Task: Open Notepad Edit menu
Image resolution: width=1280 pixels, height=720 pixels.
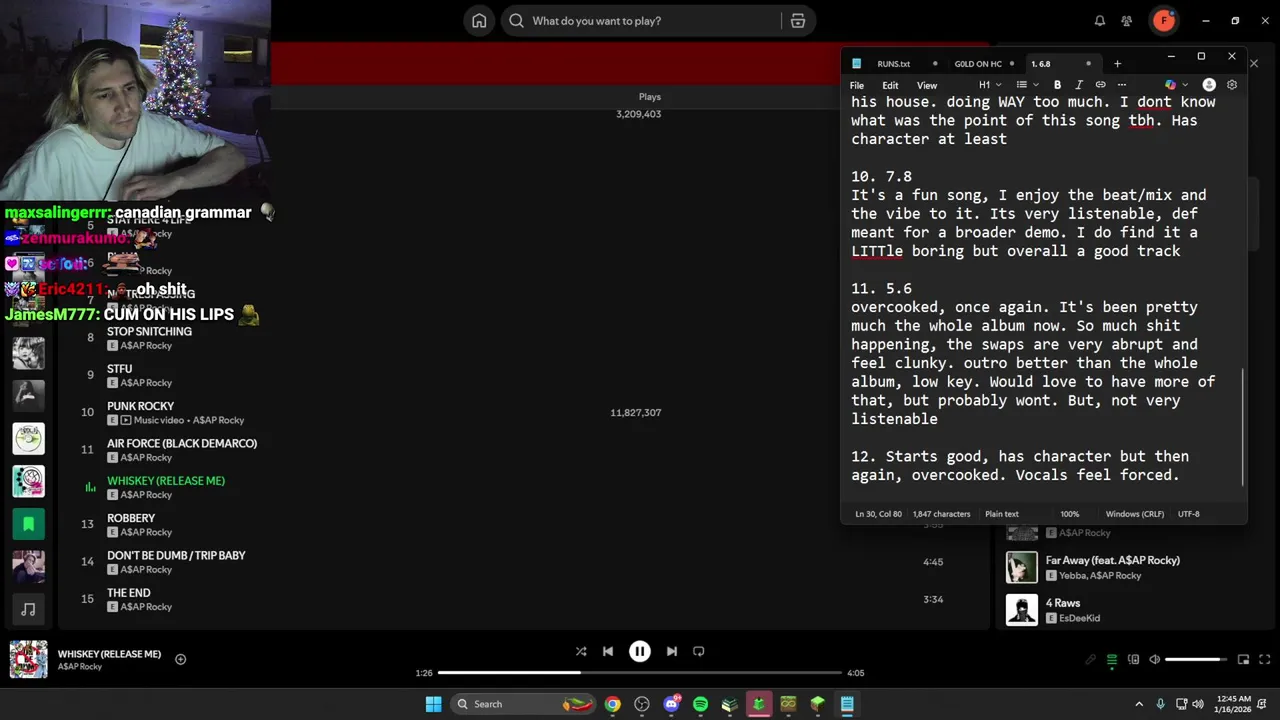Action: pos(890,86)
